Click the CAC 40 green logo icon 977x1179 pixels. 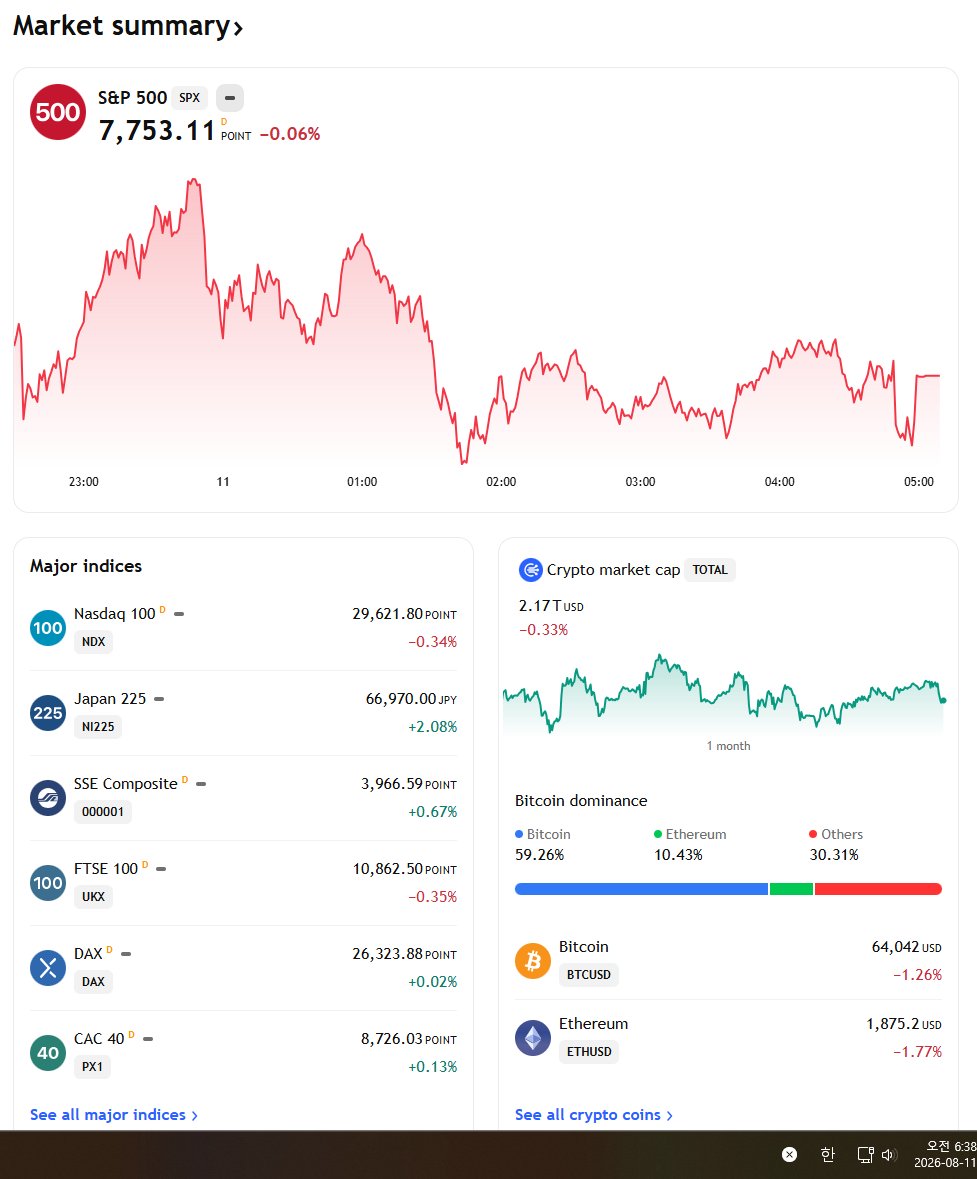coord(48,1053)
